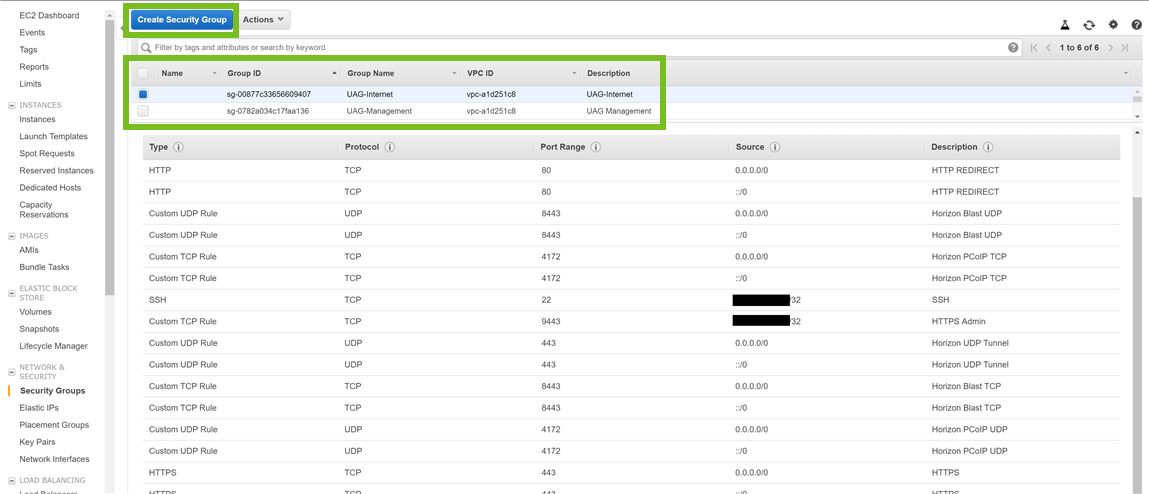Click the sidebar vertical scrollbar
1149x494 pixels.
point(110,158)
